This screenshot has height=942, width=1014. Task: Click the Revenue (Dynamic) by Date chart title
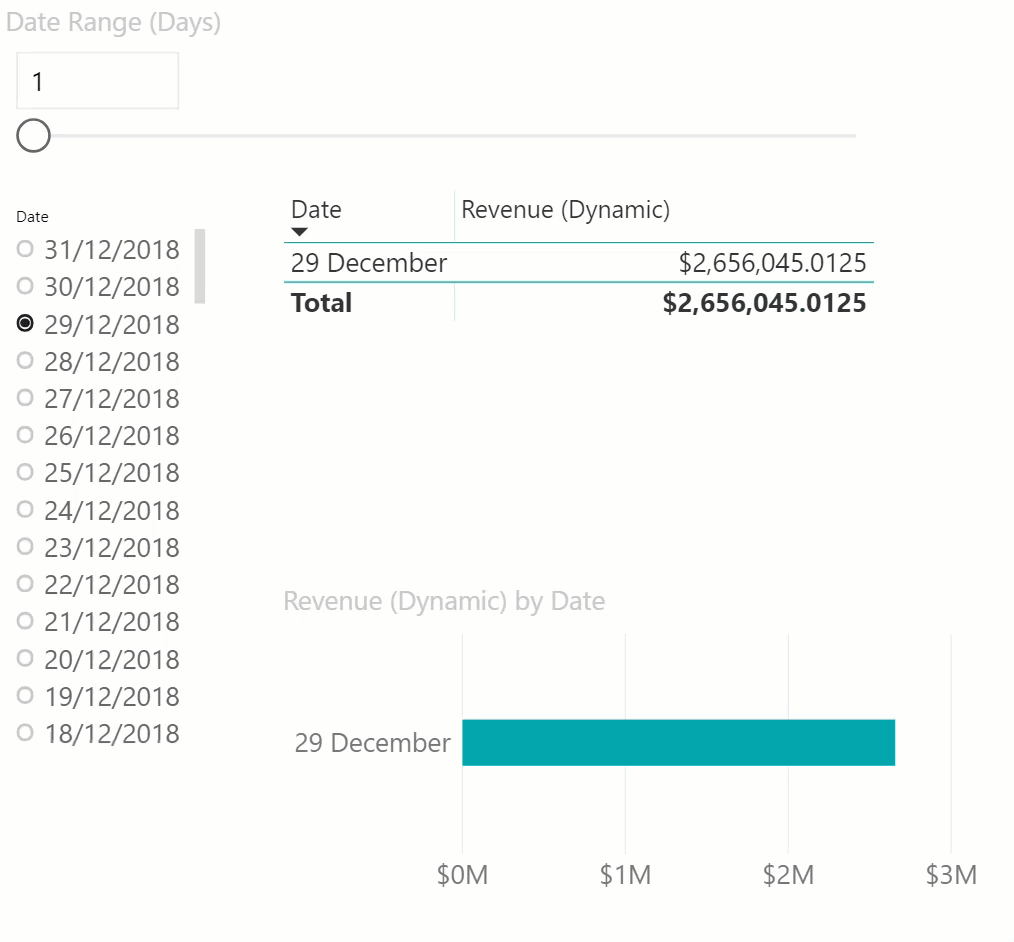pos(444,601)
